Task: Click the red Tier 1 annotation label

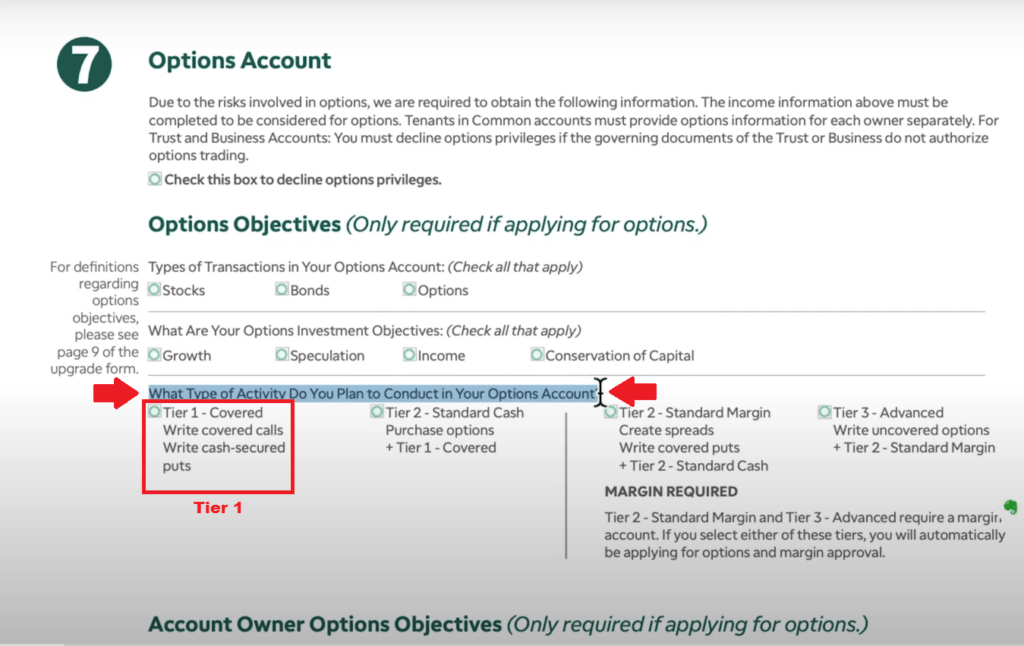Action: (218, 508)
